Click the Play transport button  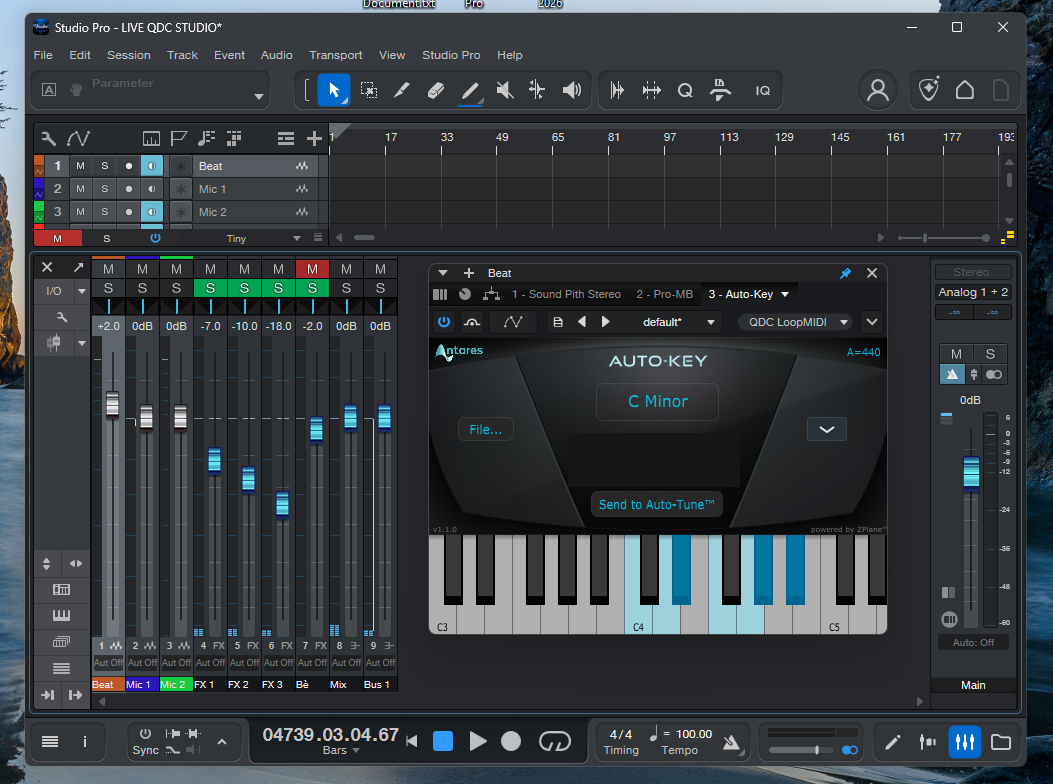pos(477,741)
